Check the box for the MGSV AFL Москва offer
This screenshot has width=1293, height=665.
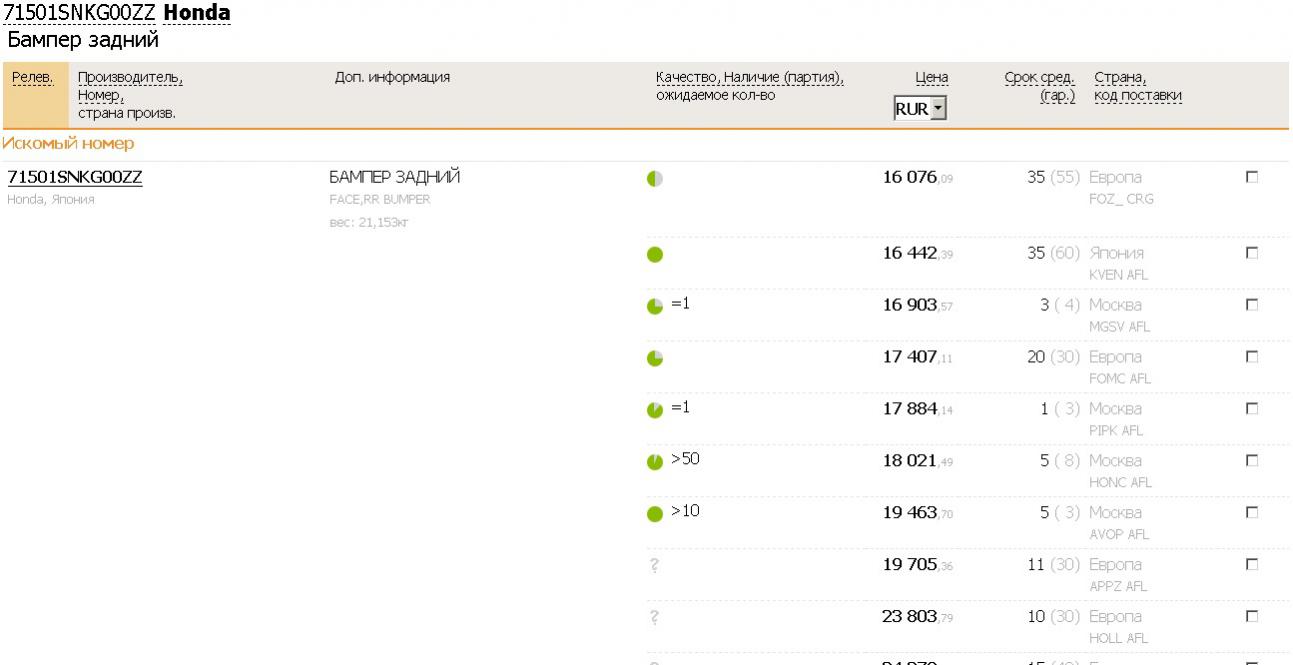tap(1249, 304)
